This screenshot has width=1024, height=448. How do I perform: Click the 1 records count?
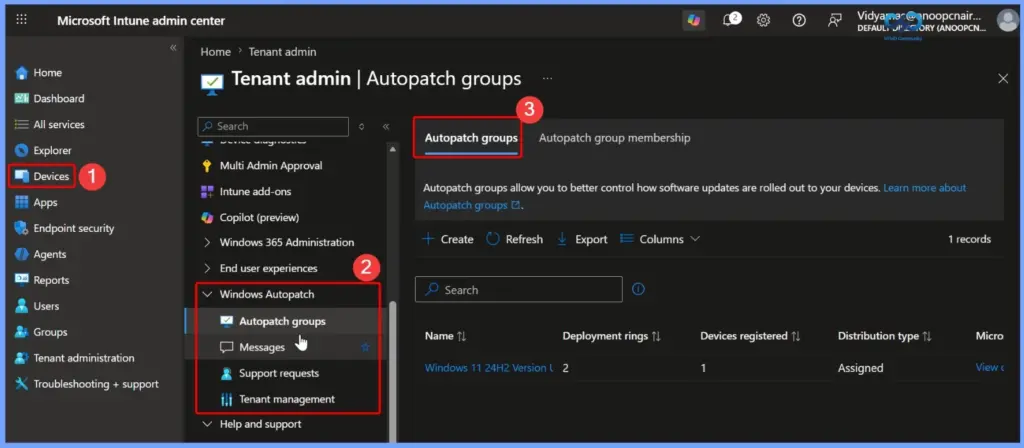pyautogui.click(x=969, y=239)
